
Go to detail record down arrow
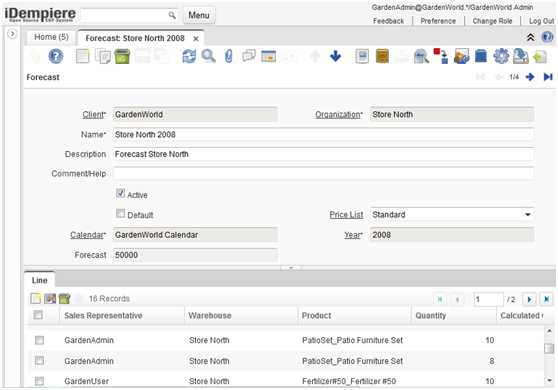tap(335, 56)
